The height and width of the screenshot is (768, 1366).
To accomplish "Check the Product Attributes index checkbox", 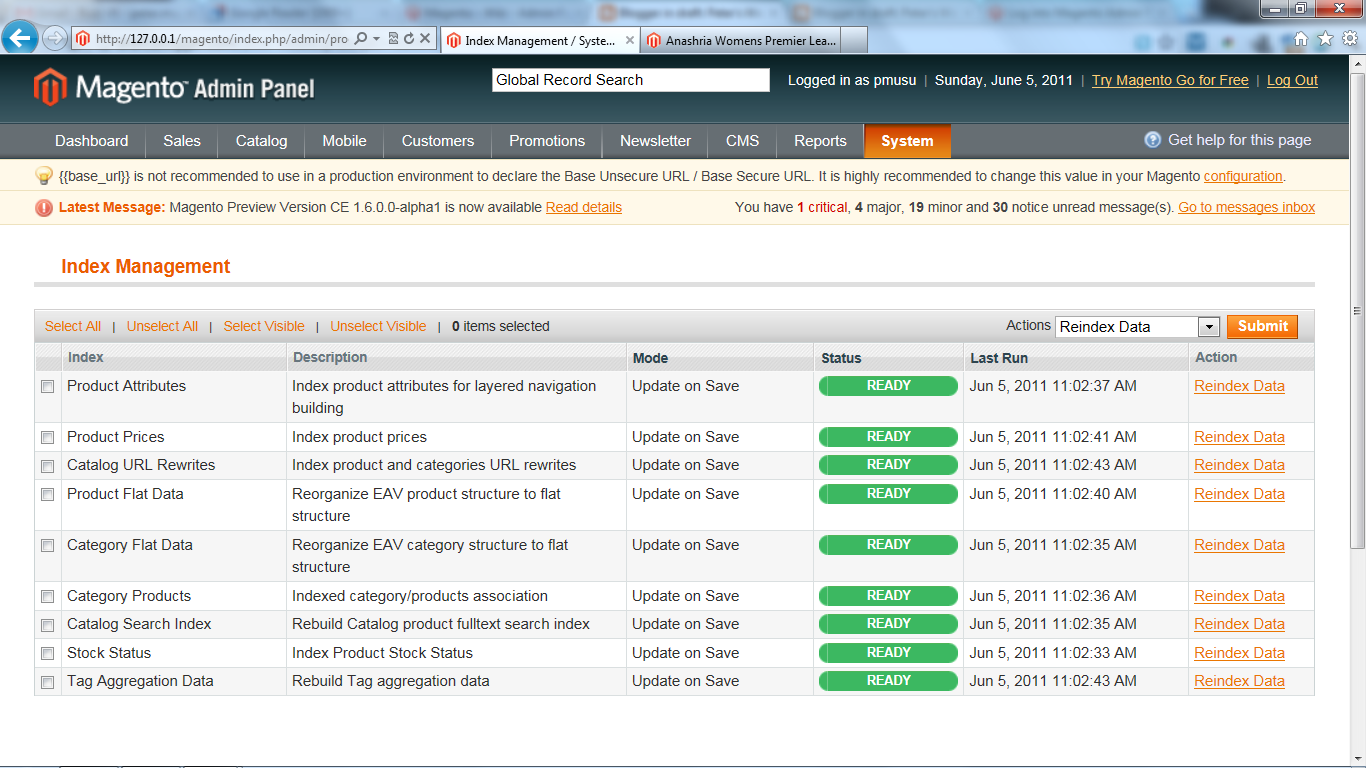I will click(x=47, y=387).
